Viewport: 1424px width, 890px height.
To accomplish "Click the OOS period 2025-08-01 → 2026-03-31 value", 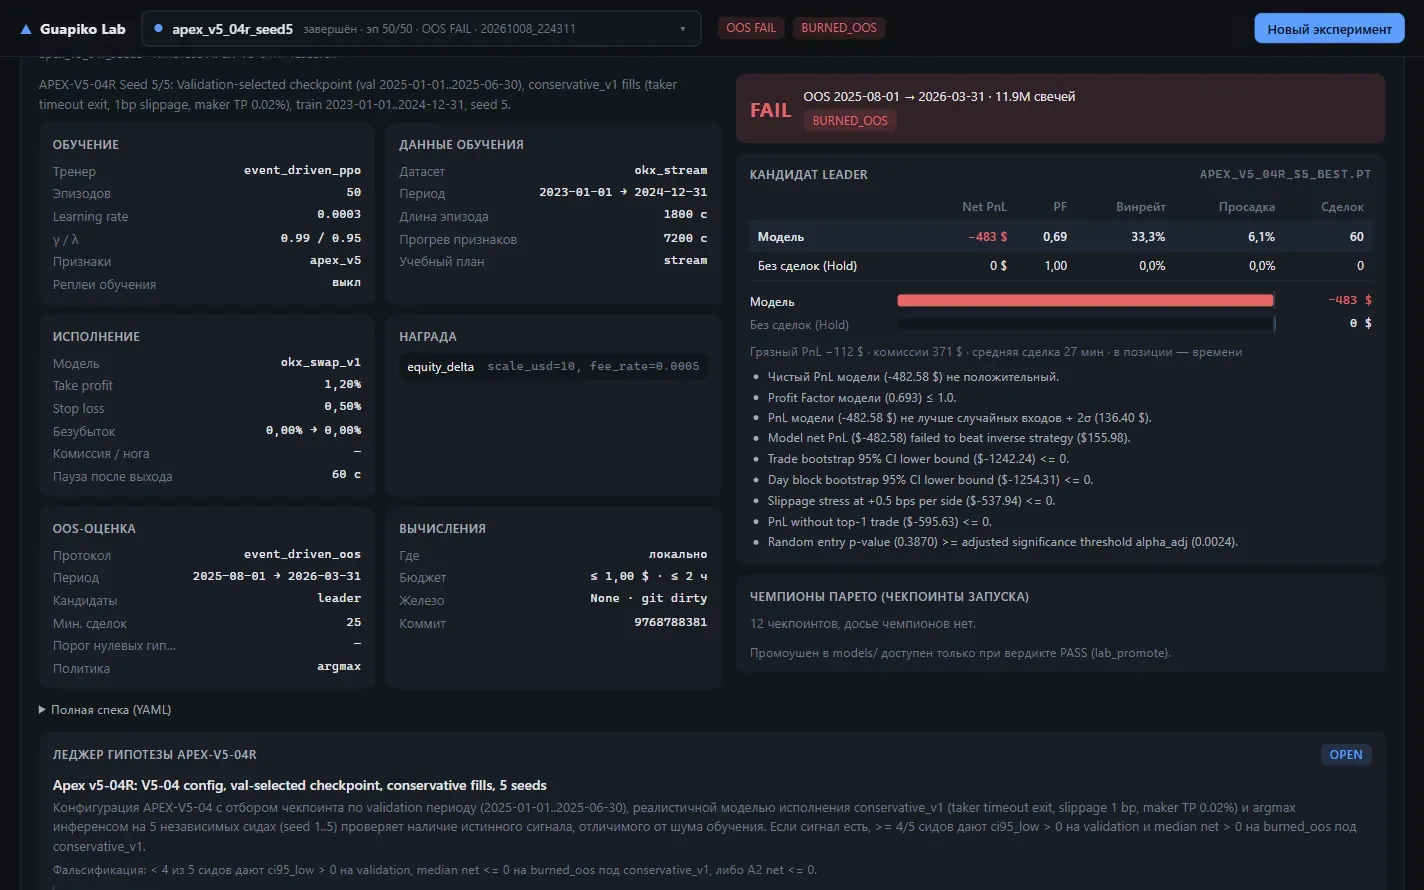I will click(277, 576).
